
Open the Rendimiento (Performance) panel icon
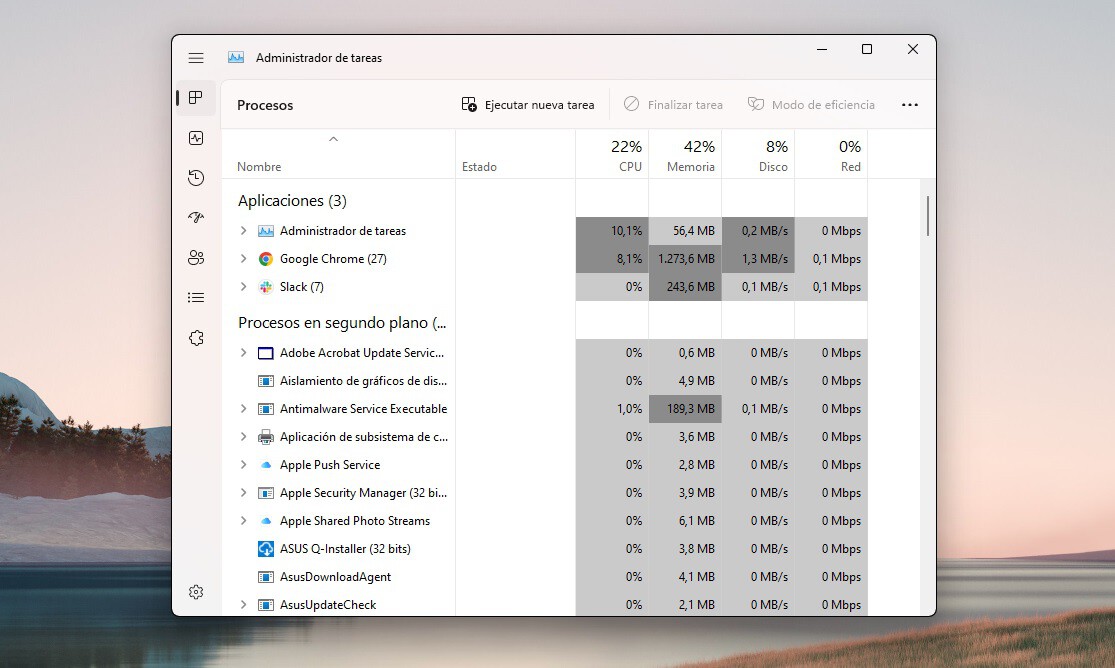click(196, 138)
